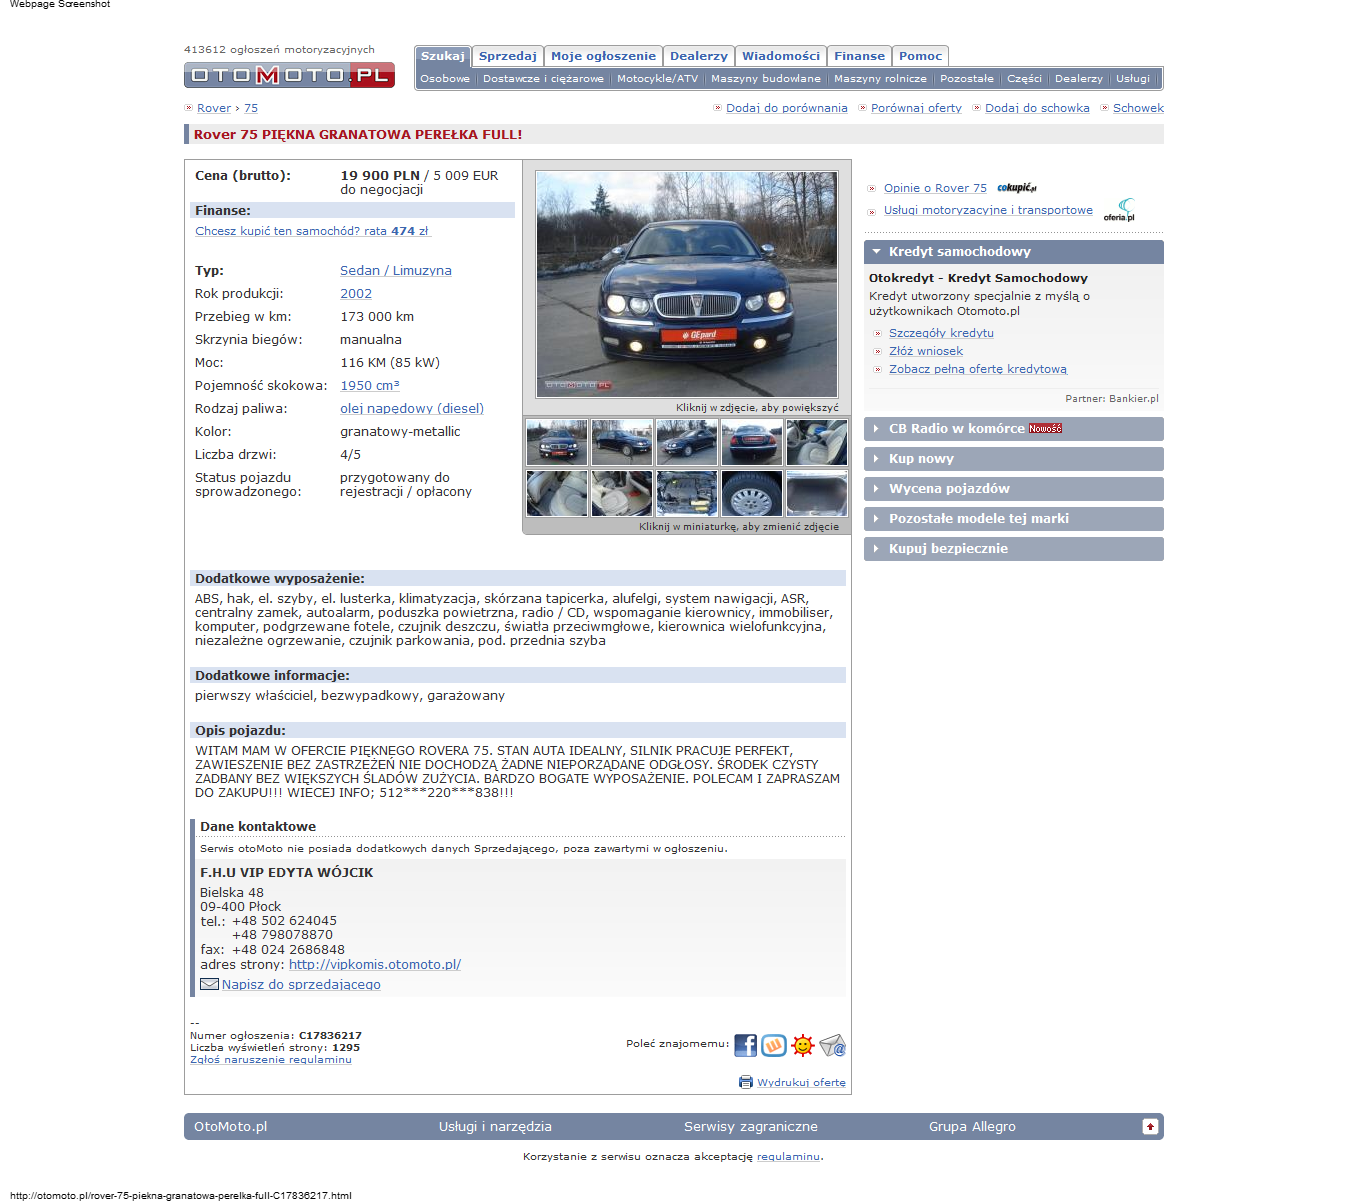Collapse the Kredyt samochodowy panel
1349x1202 pixels.
(x=1013, y=252)
